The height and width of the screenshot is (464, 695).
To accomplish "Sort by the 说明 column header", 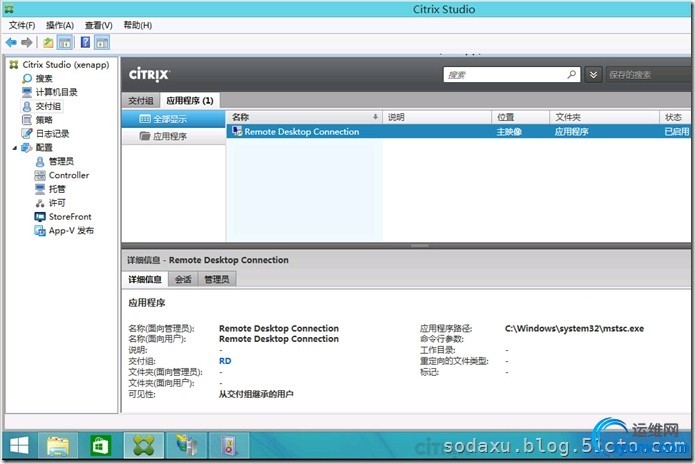I will [x=437, y=117].
